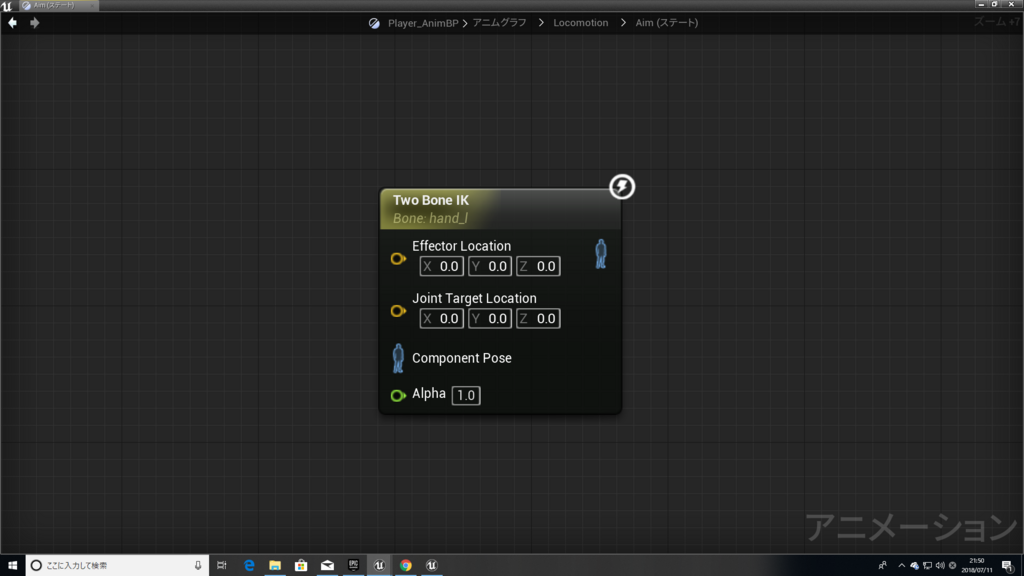Click the fast-path lightning icon on node

pyautogui.click(x=622, y=187)
